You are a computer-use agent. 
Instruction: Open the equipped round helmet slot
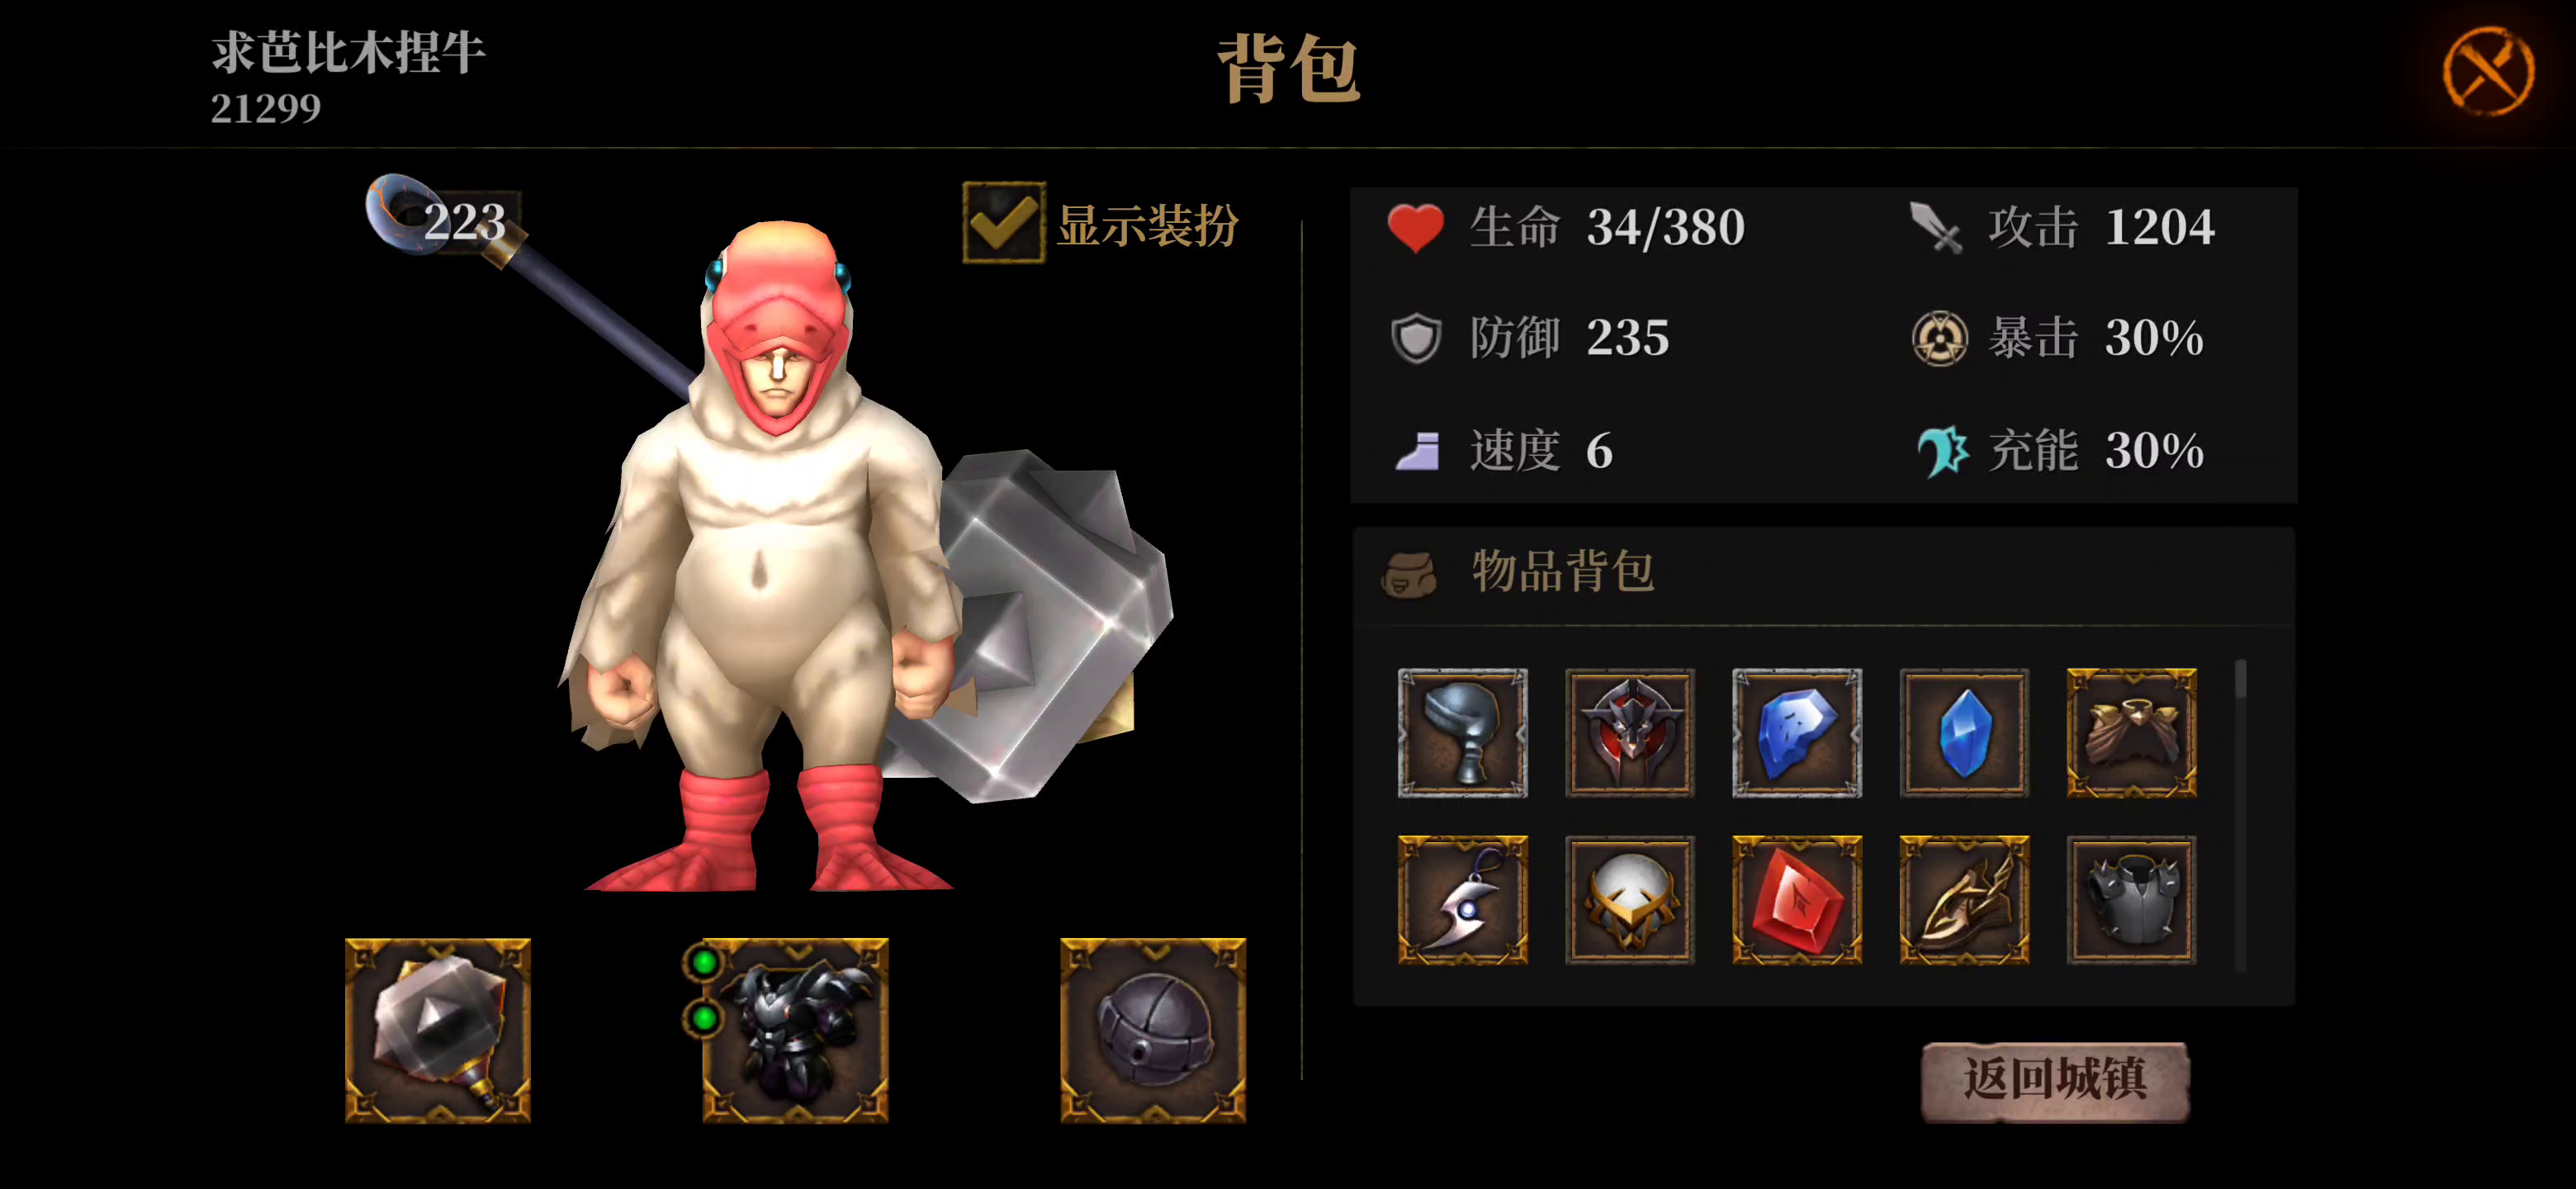(1152, 1030)
